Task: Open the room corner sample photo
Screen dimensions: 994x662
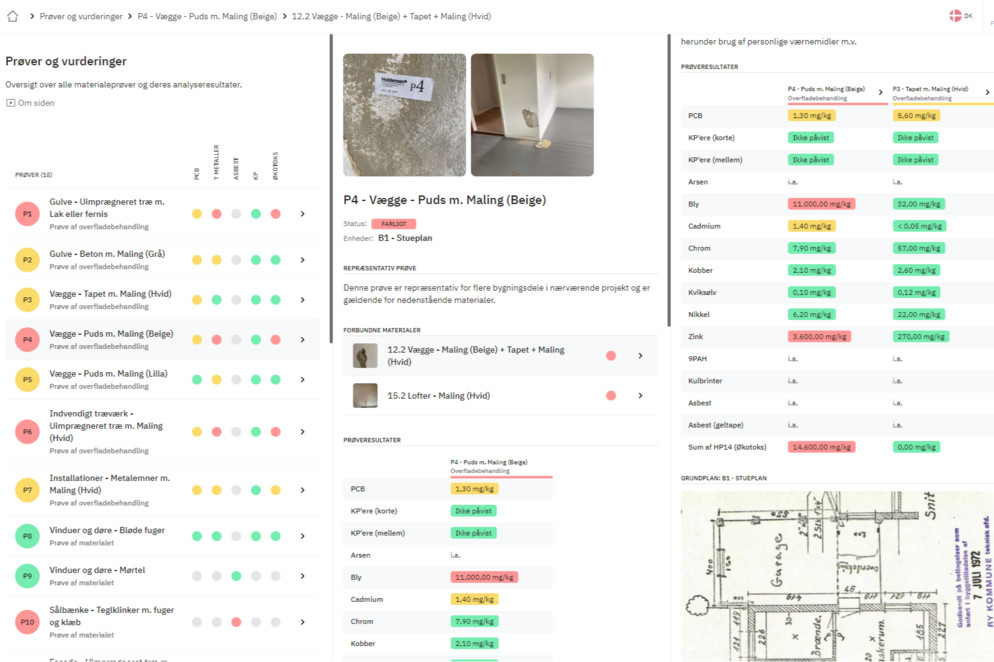Action: 532,115
